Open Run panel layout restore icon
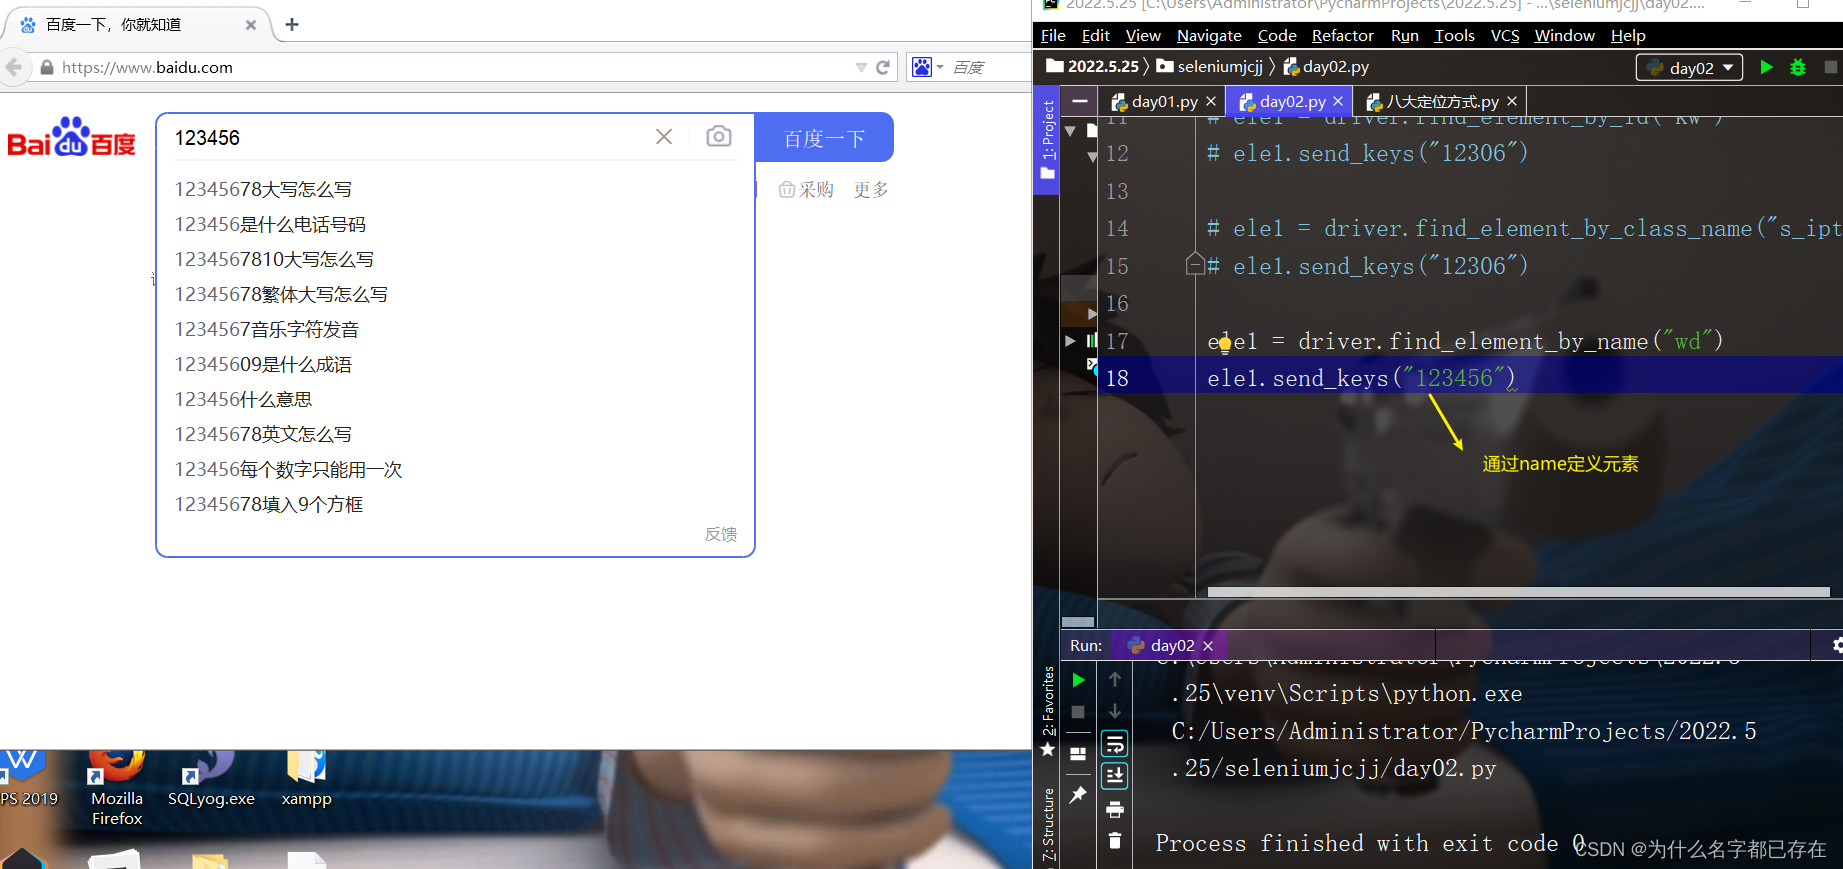The width and height of the screenshot is (1843, 869). click(1078, 754)
